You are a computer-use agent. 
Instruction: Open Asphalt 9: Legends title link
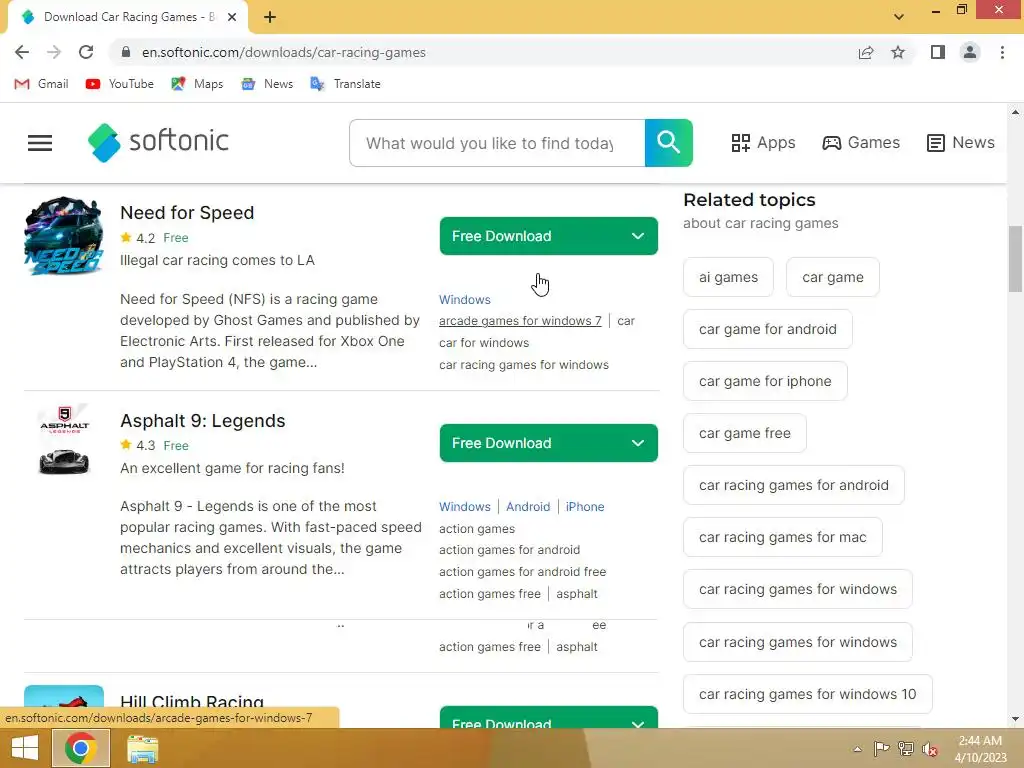click(x=202, y=421)
